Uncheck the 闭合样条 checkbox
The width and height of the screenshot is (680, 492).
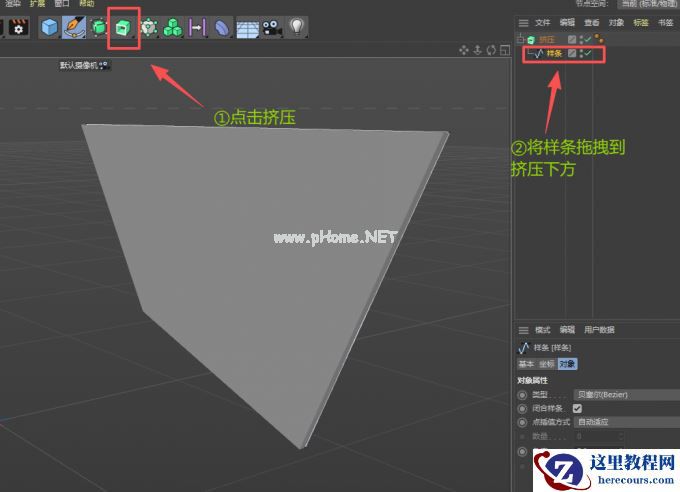point(577,409)
